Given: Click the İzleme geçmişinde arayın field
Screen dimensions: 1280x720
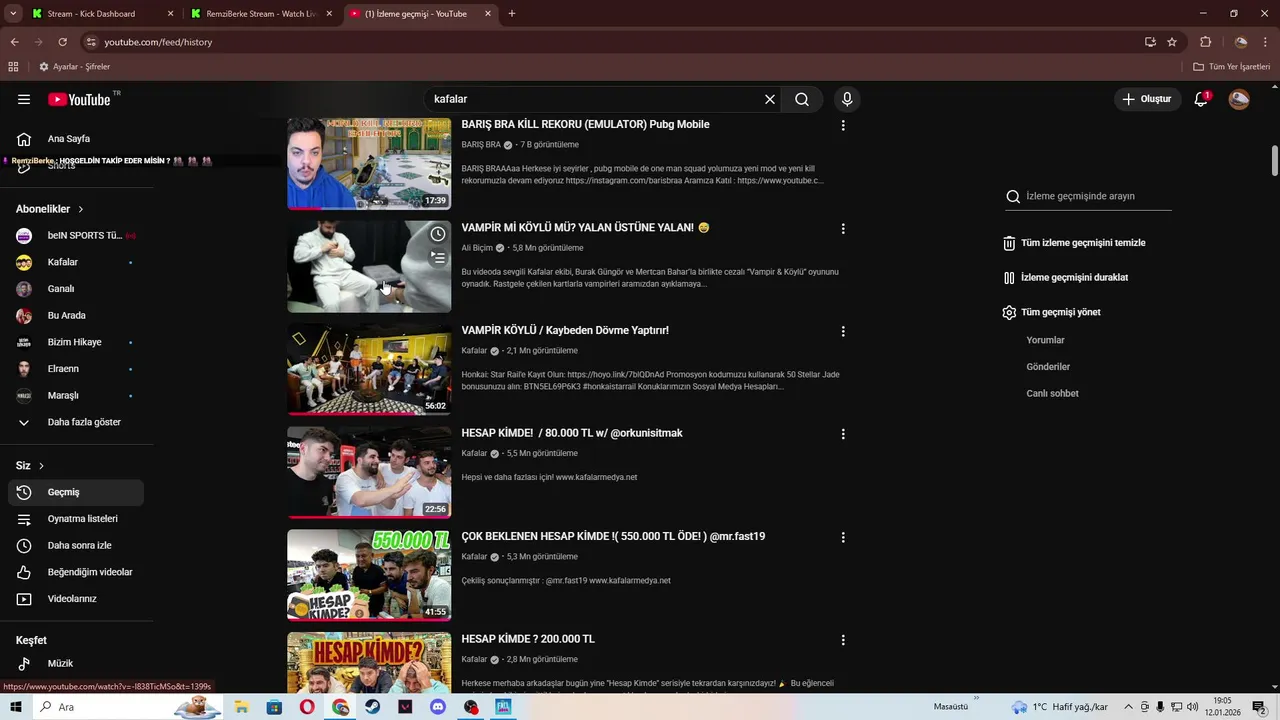Looking at the screenshot, I should (1098, 196).
